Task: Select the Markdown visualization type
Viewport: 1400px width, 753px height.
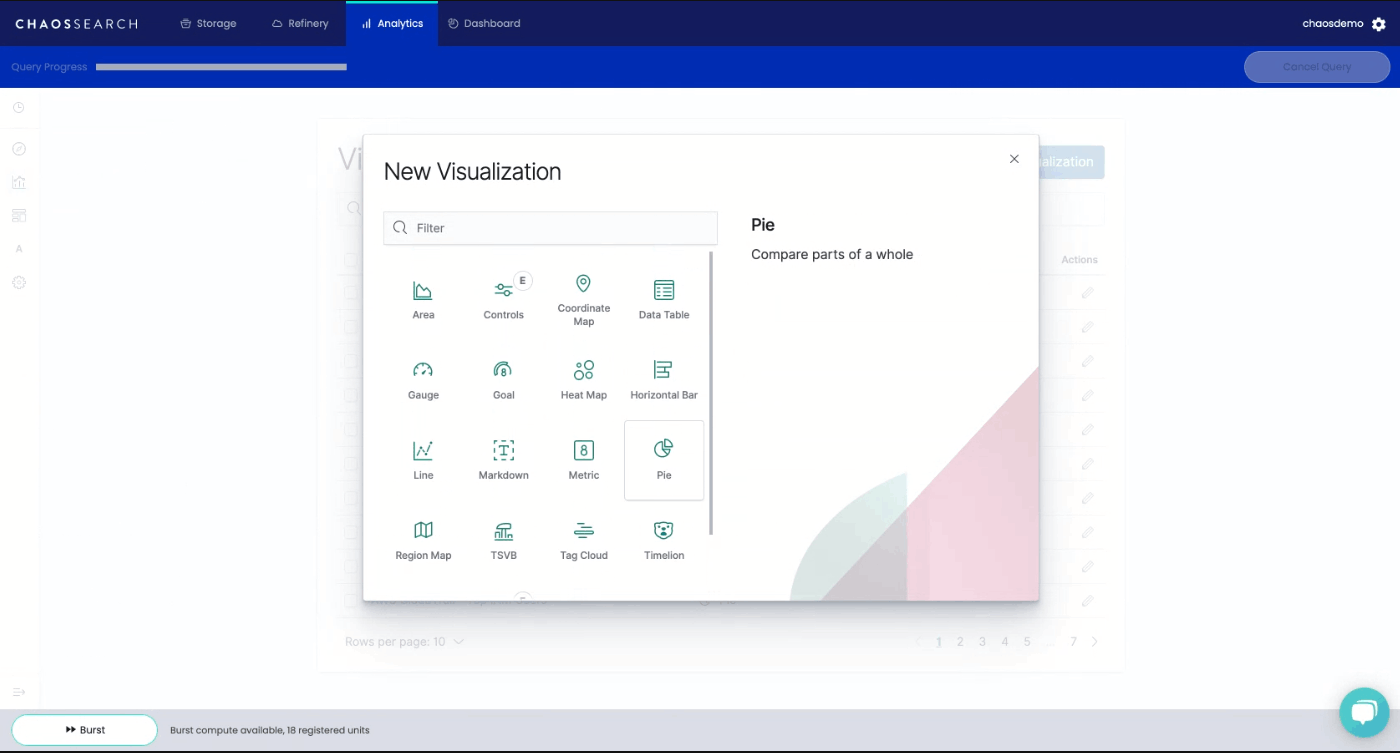Action: [x=503, y=458]
